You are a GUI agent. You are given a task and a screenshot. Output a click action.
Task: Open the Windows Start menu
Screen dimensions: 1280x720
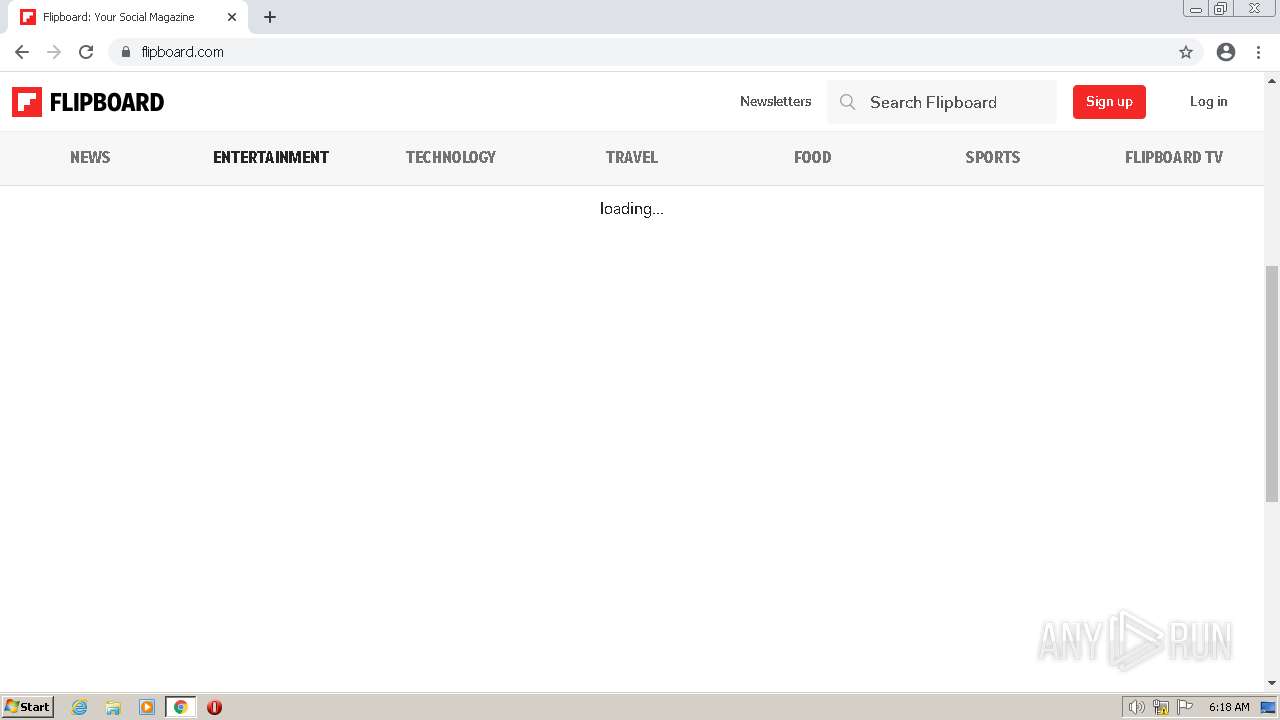(x=27, y=707)
